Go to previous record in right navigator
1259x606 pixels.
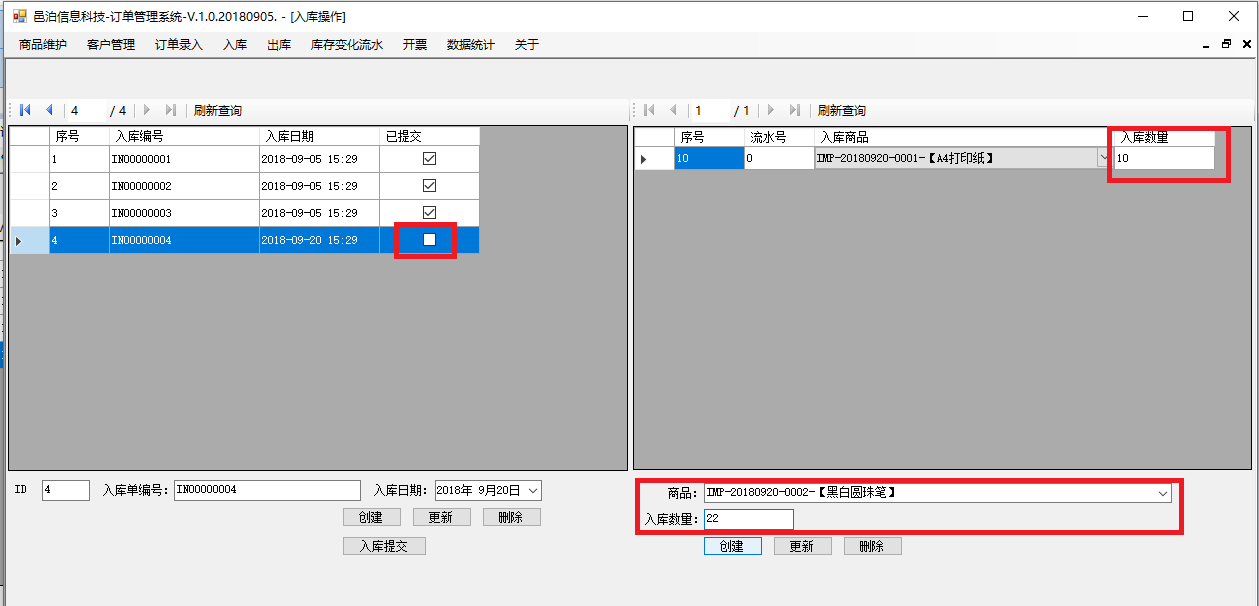pyautogui.click(x=673, y=110)
